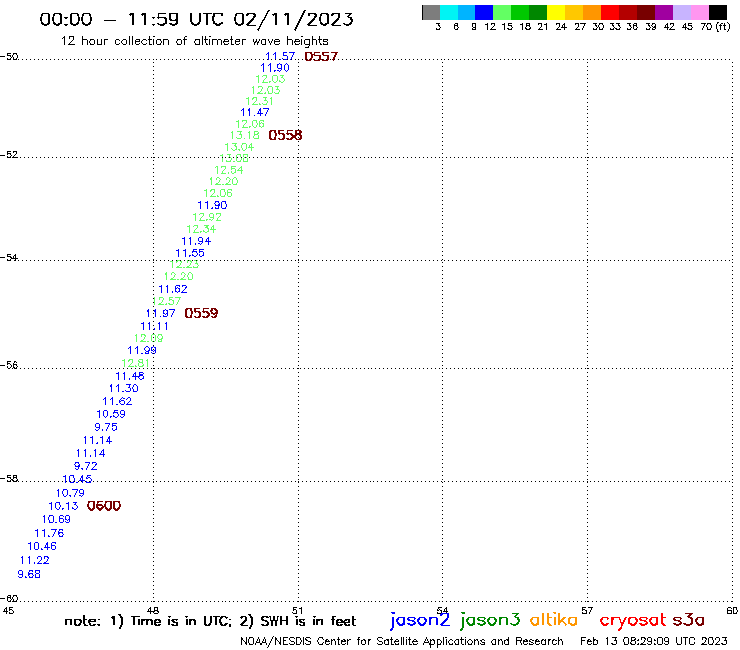Click the wave height value 10.59

[x=111, y=414]
